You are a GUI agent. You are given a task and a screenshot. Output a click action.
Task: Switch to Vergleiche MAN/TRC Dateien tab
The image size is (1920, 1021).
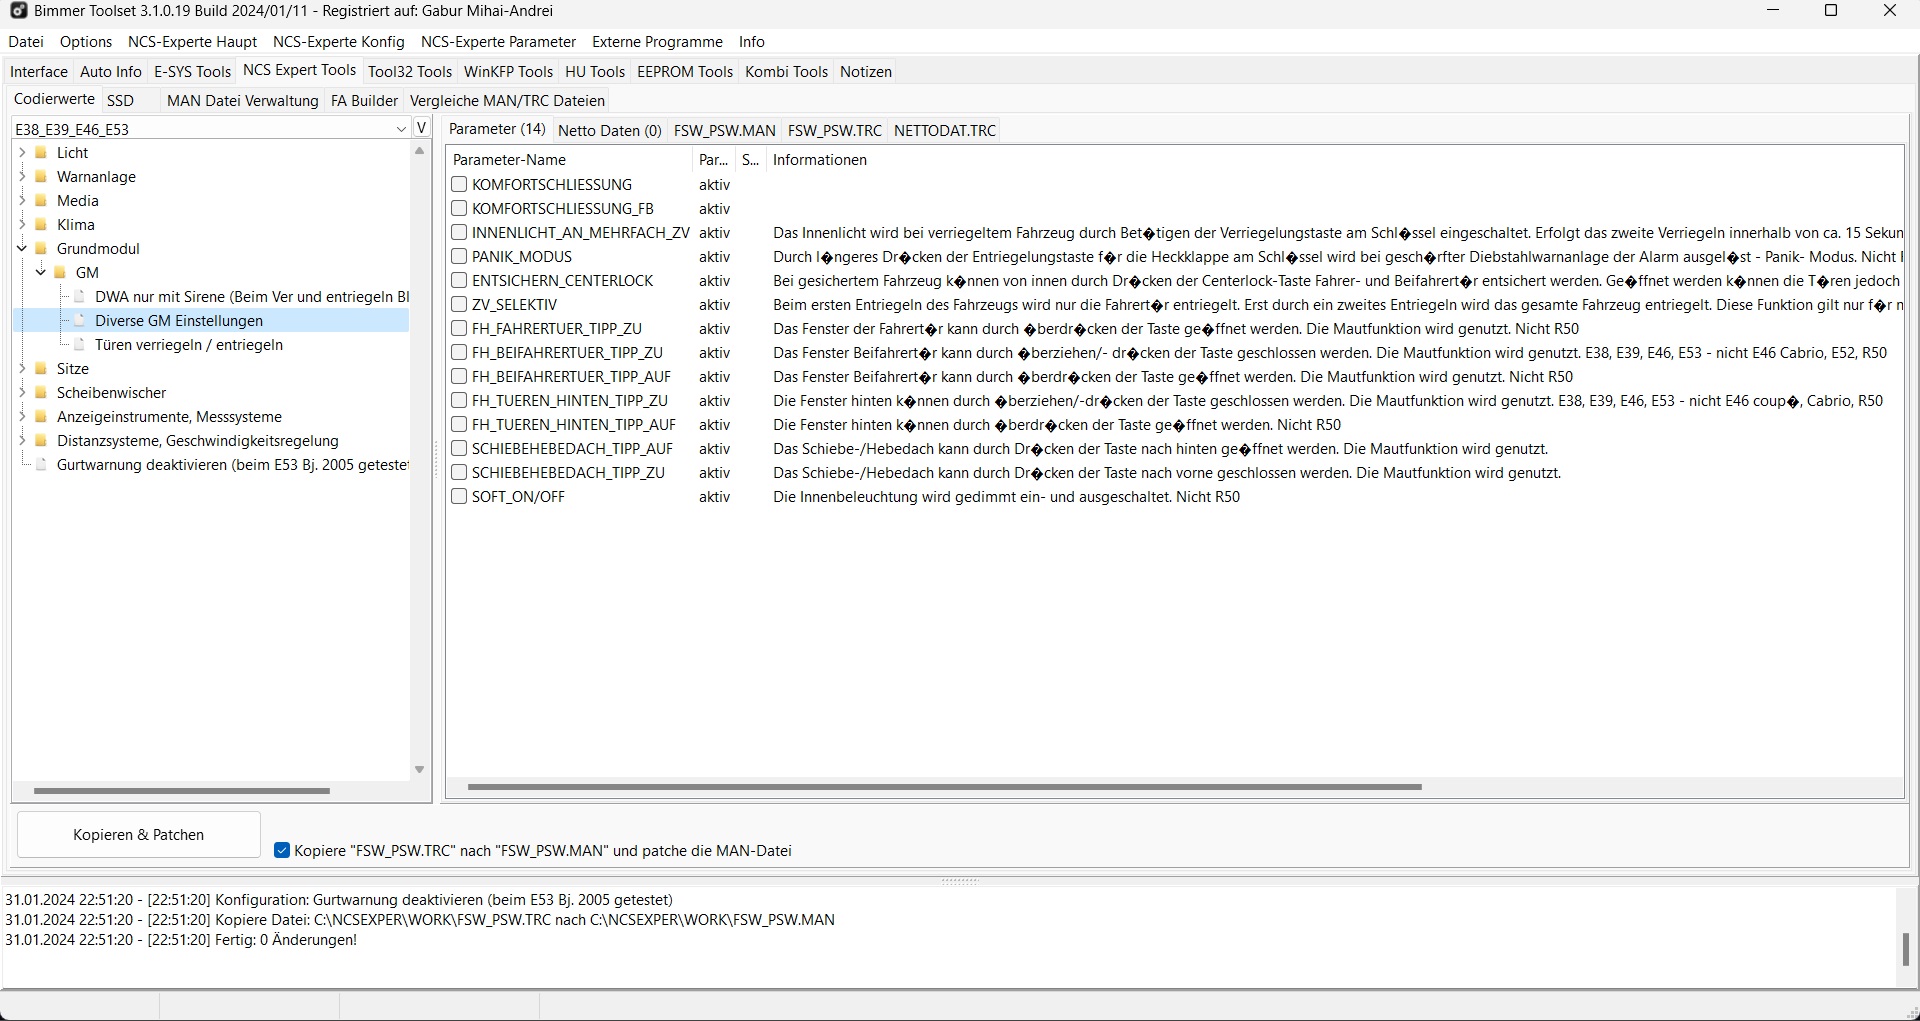point(508,101)
